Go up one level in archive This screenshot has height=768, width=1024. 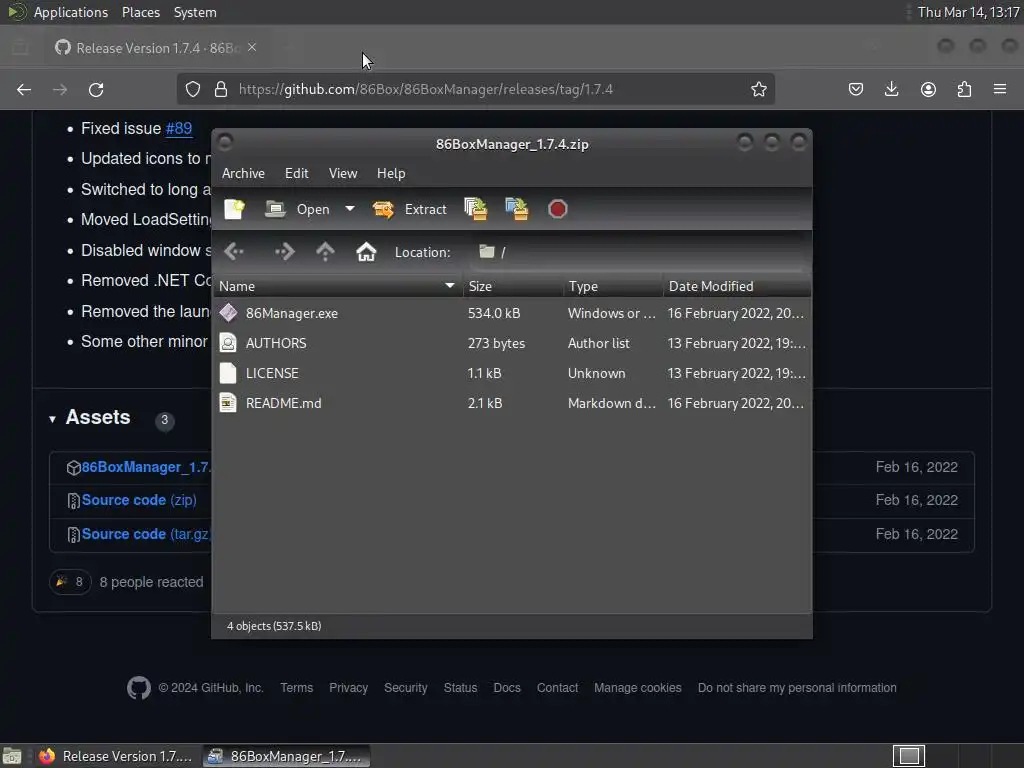(x=325, y=252)
